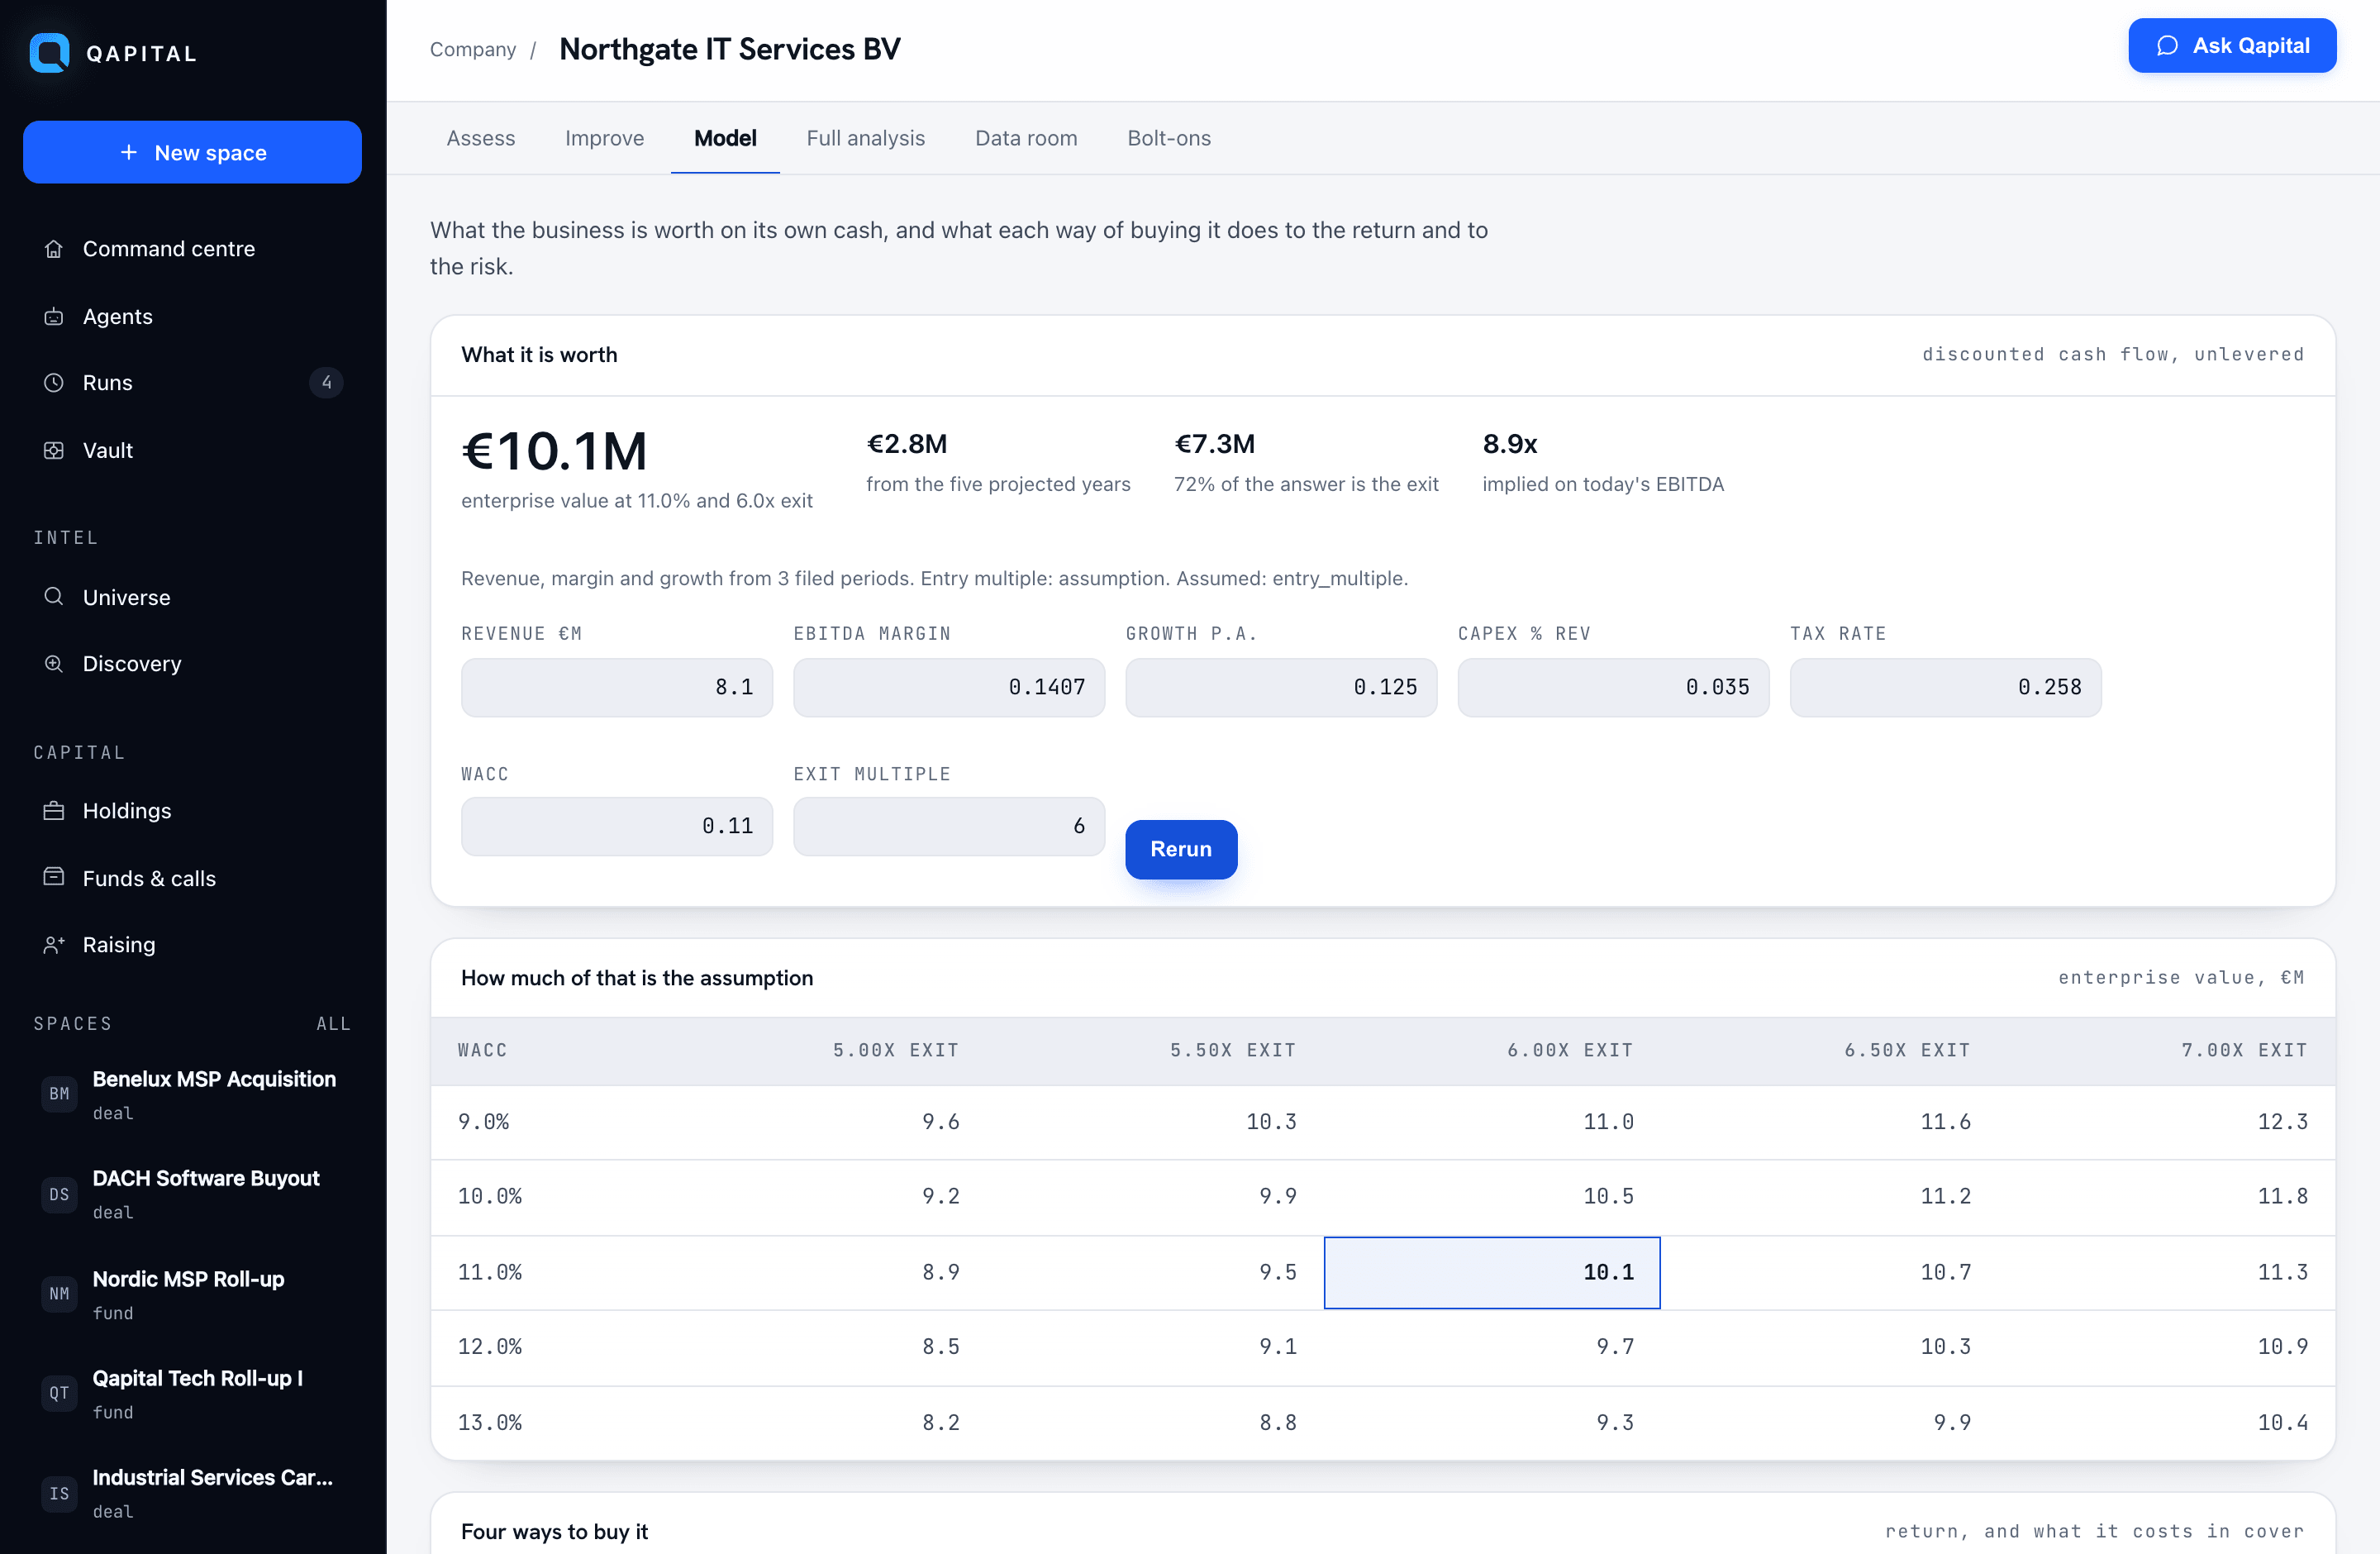
Task: Open the Full analysis tab
Action: [x=865, y=138]
